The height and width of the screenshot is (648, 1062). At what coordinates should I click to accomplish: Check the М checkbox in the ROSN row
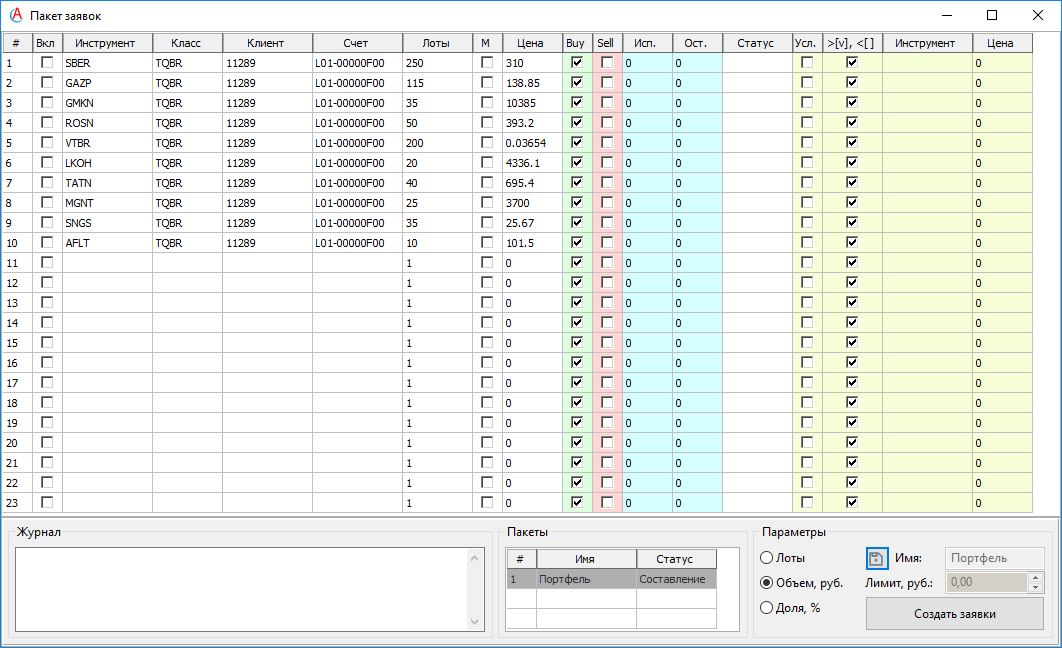[x=487, y=123]
